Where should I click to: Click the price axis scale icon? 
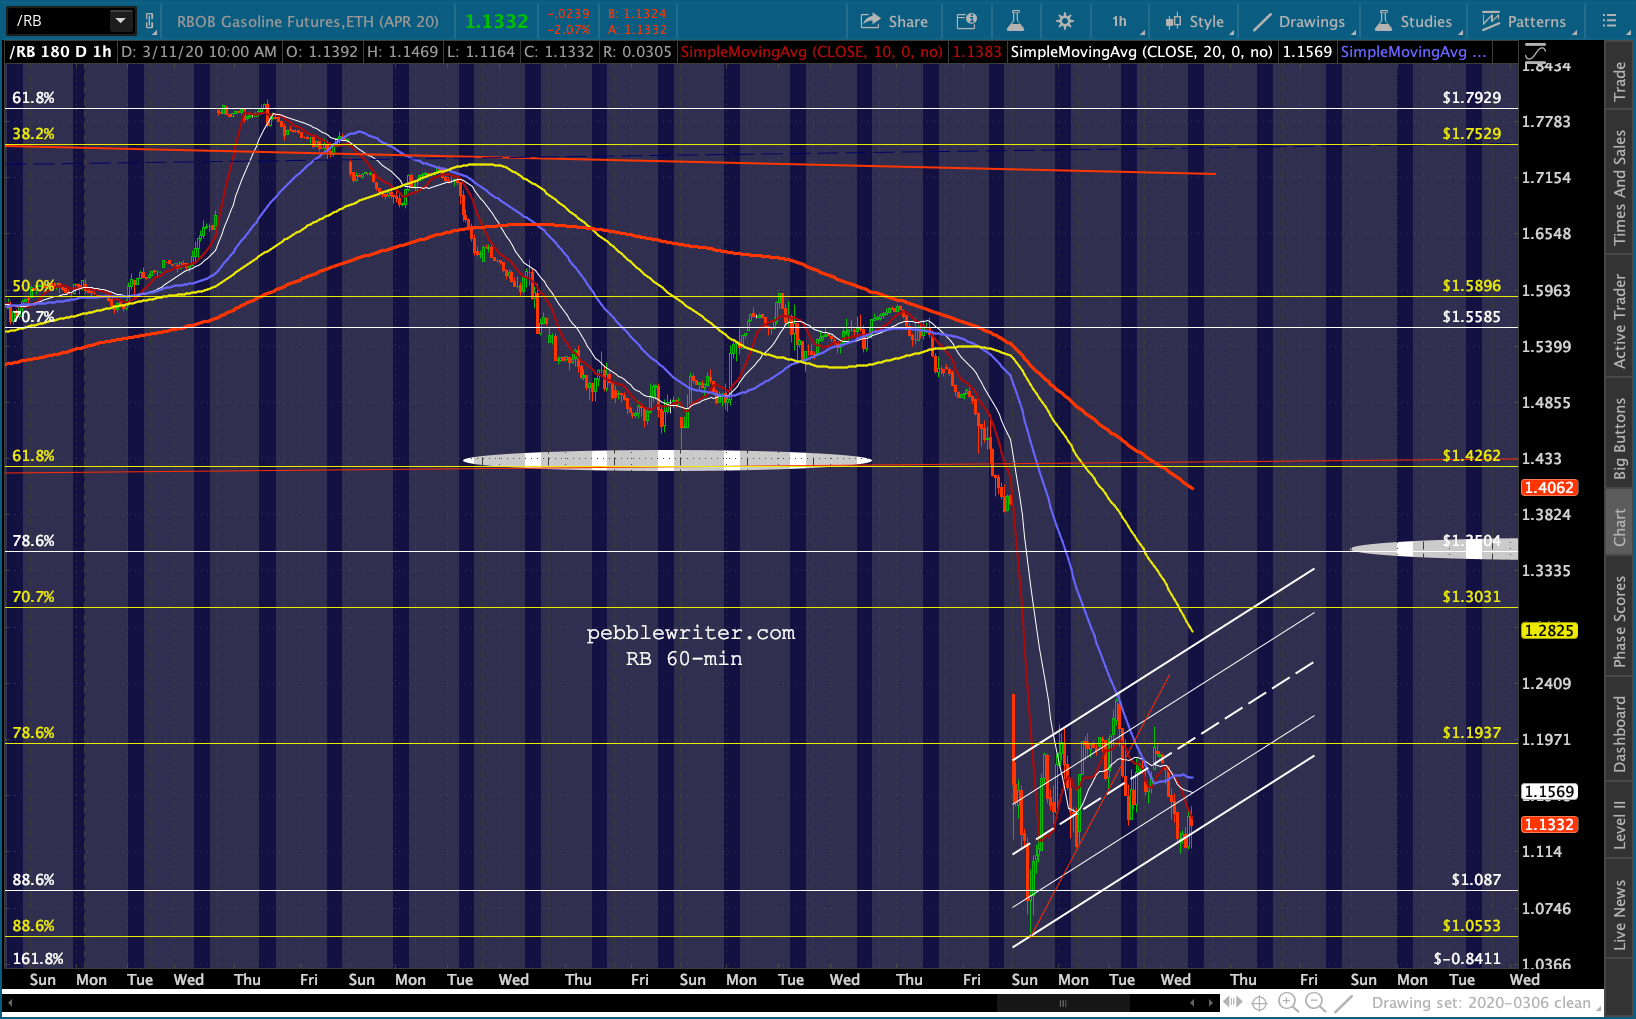(x=1535, y=51)
